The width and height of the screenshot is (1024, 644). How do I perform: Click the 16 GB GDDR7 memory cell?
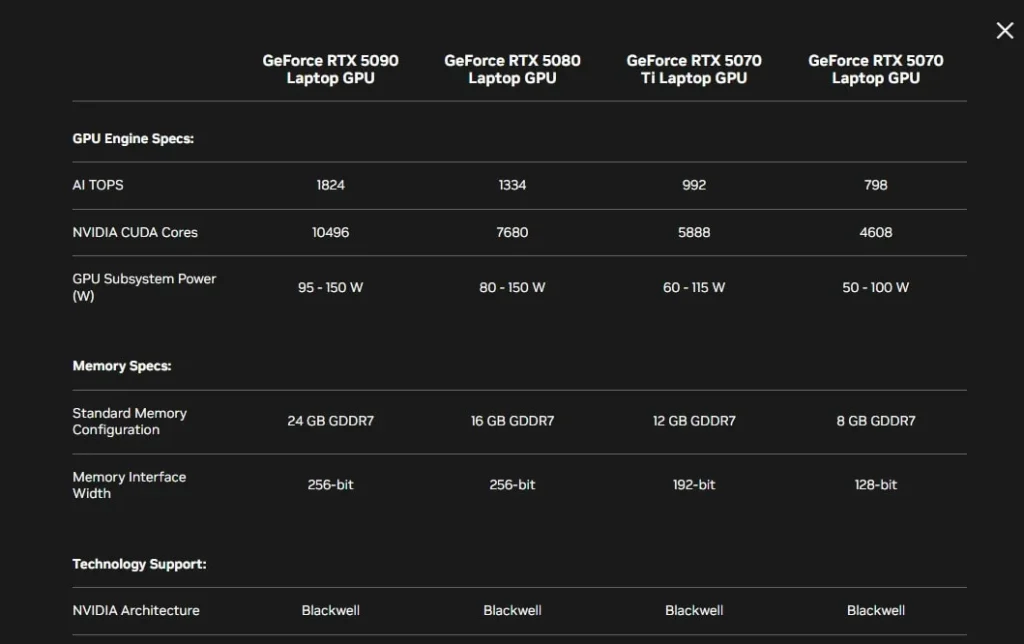(x=512, y=421)
